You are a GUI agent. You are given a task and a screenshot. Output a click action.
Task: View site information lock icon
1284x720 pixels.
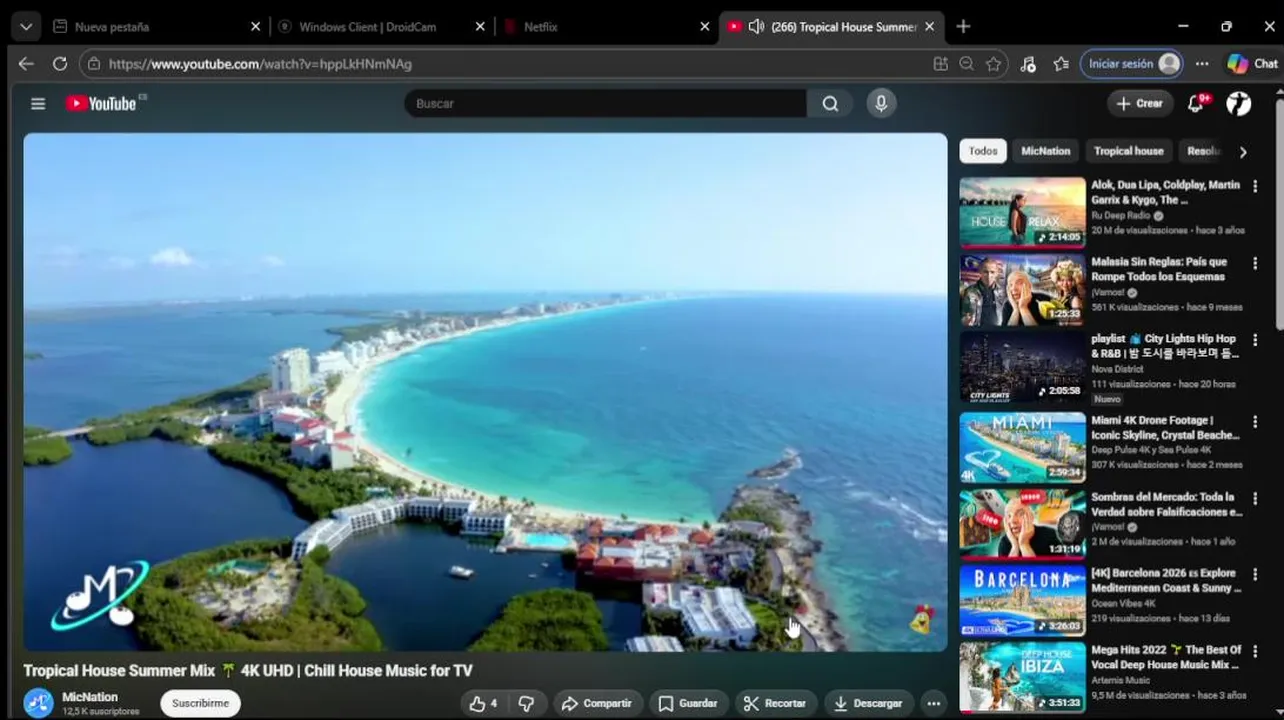(x=93, y=64)
